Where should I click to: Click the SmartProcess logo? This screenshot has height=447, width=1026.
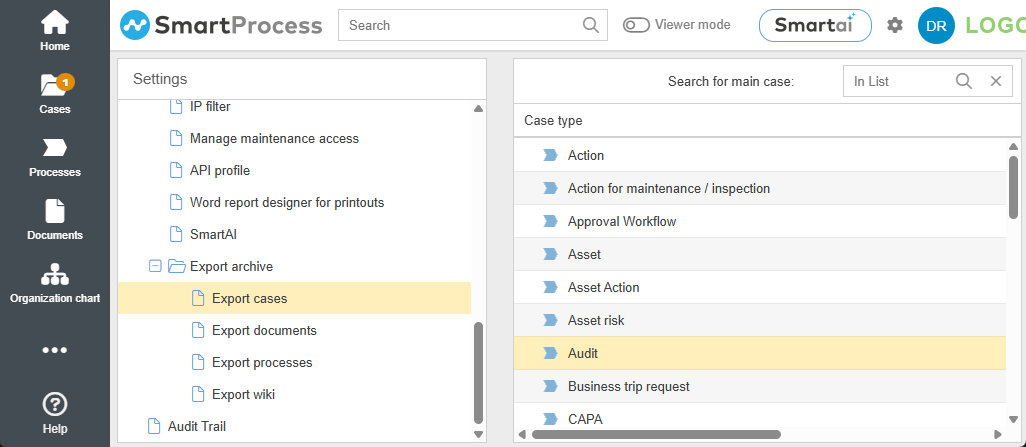221,26
